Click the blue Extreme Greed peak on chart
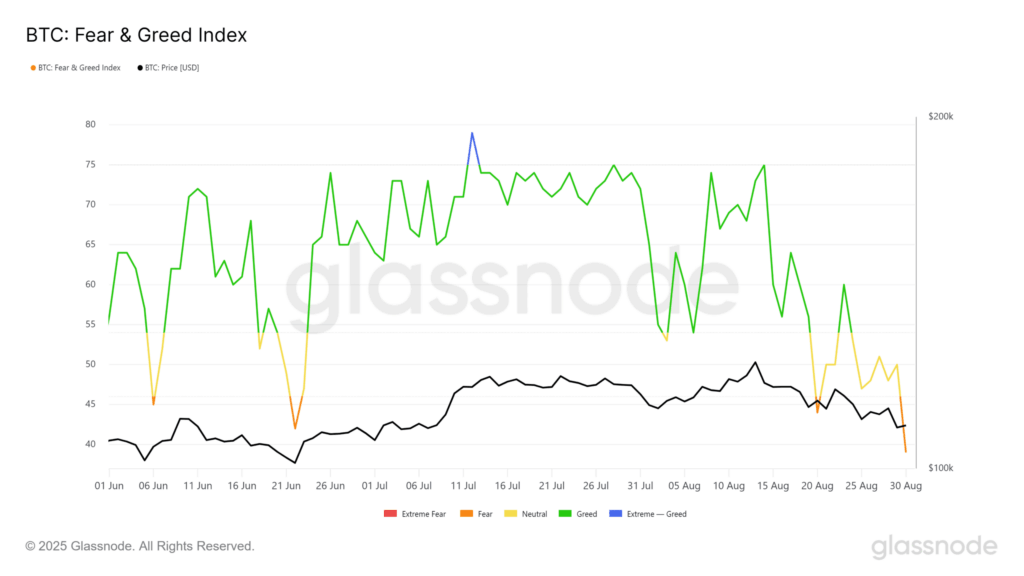1024x576 pixels. point(472,134)
